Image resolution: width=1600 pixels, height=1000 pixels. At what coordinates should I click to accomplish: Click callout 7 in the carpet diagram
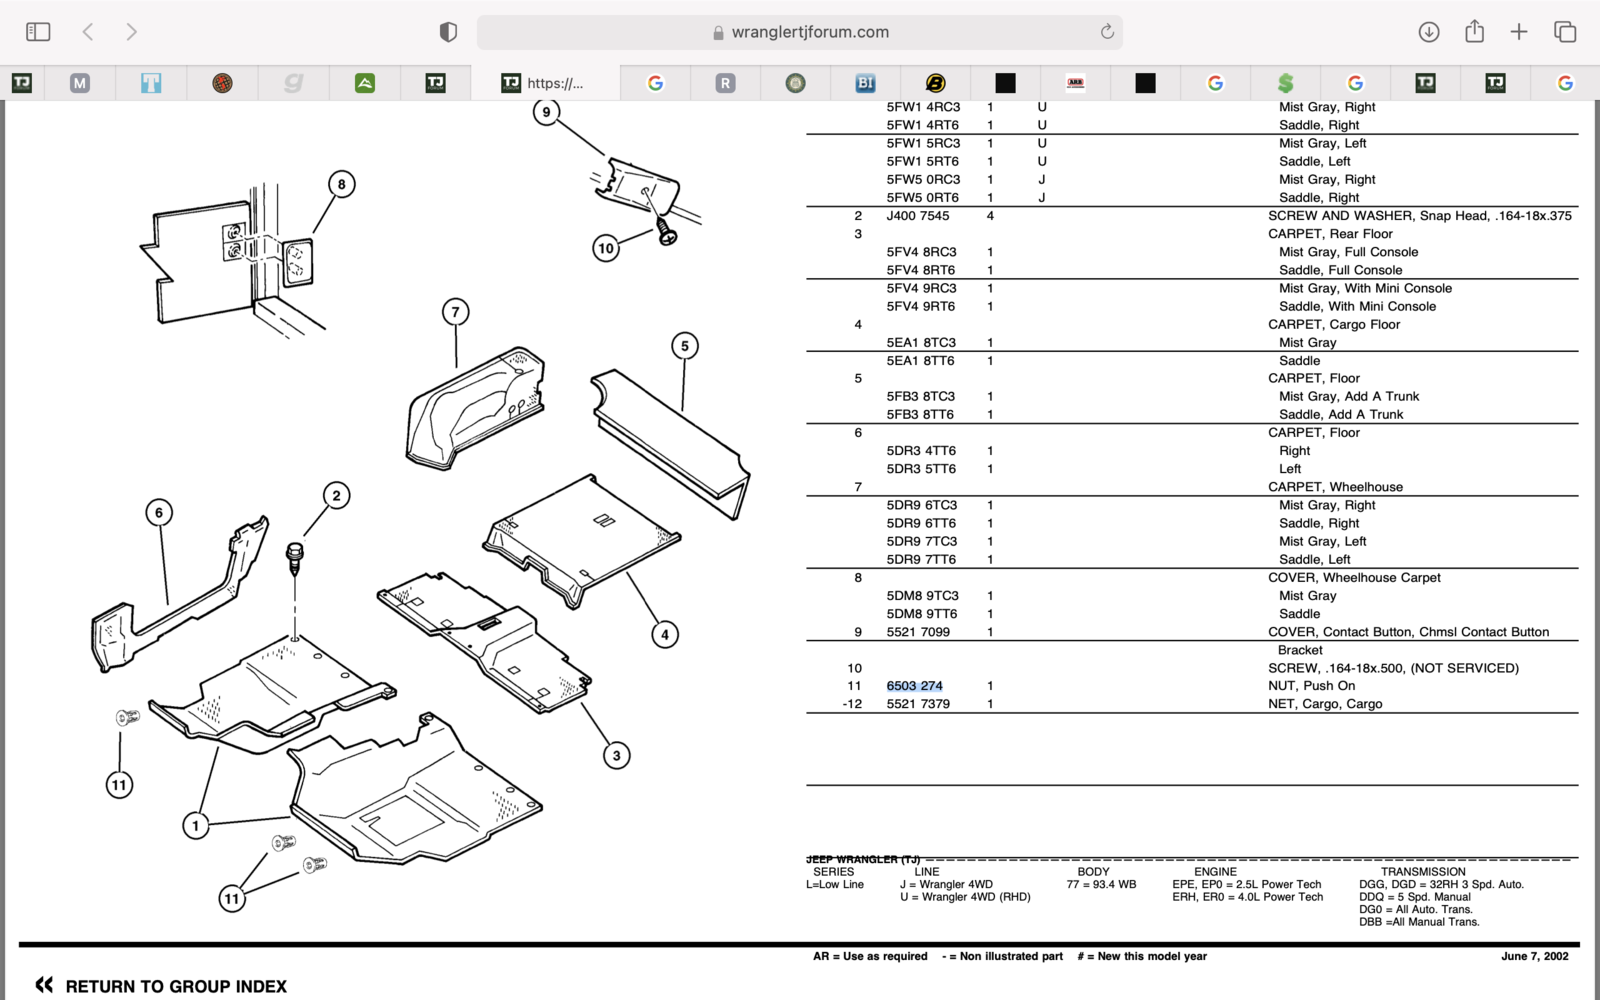455,312
